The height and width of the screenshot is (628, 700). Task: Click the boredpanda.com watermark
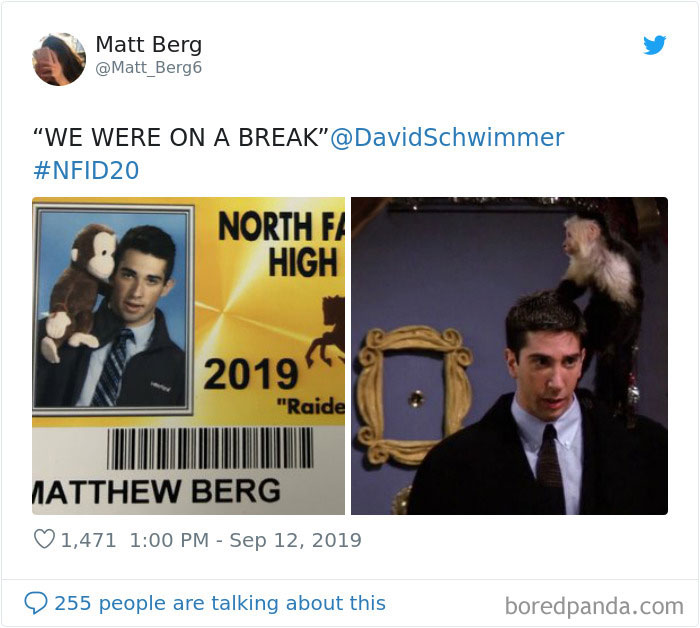(x=594, y=606)
